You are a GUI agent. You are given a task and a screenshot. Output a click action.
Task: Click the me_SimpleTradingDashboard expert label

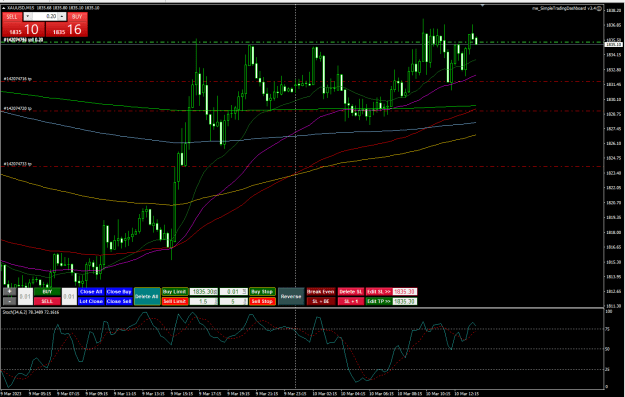564,8
